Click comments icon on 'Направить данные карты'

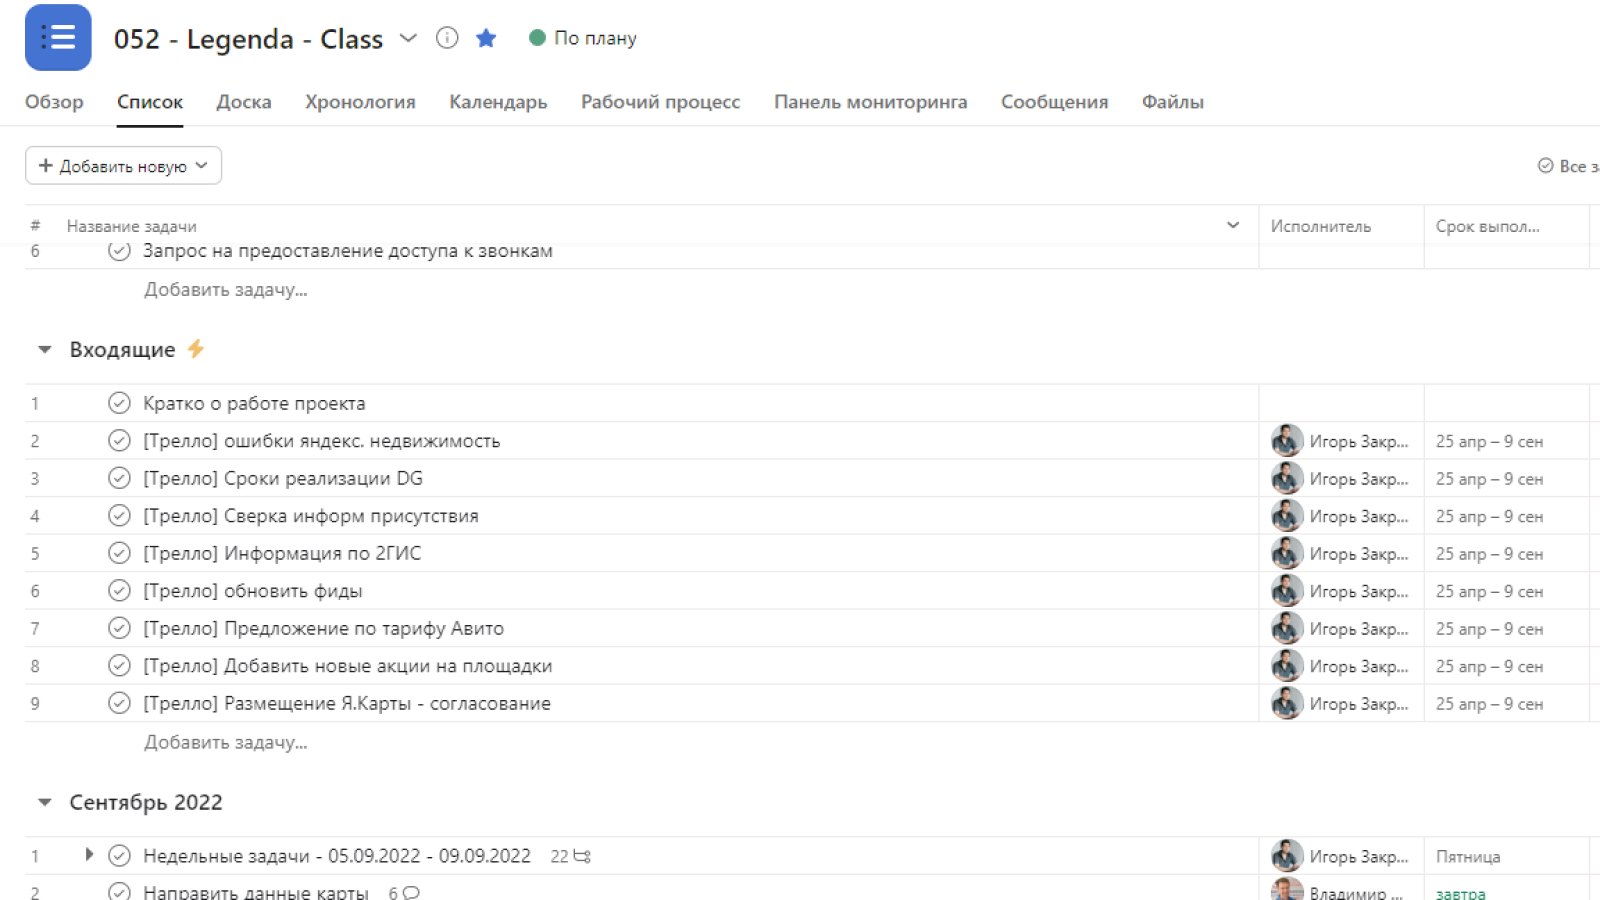[410, 892]
